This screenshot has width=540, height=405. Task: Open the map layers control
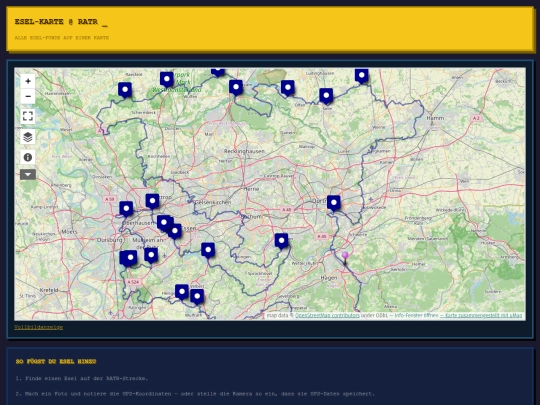pos(28,137)
